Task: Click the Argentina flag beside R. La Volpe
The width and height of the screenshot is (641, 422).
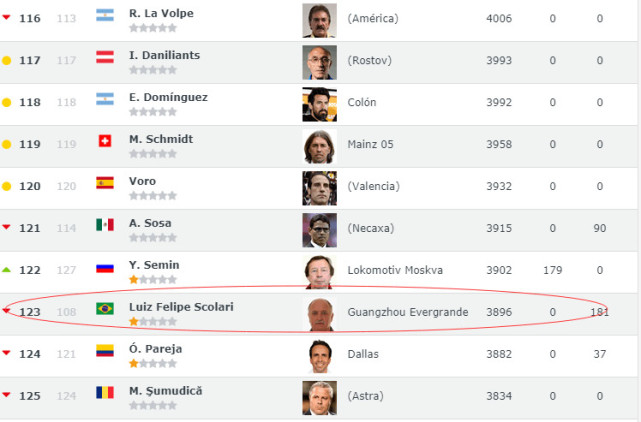Action: tap(105, 15)
